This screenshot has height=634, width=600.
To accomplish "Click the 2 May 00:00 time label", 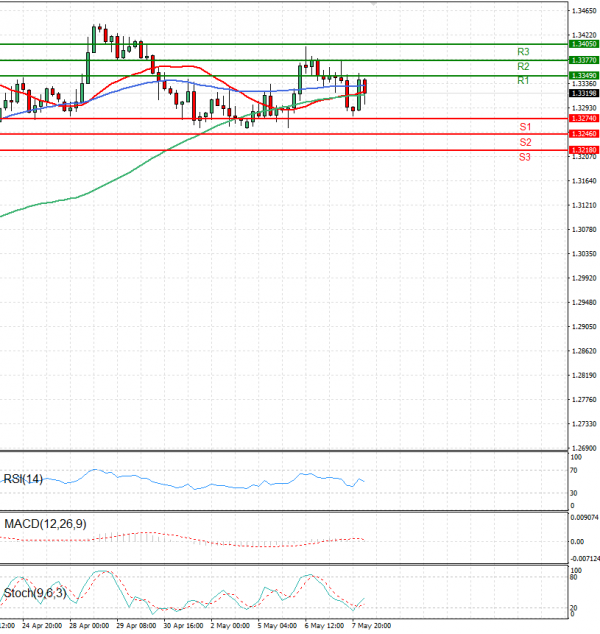I will tap(230, 626).
